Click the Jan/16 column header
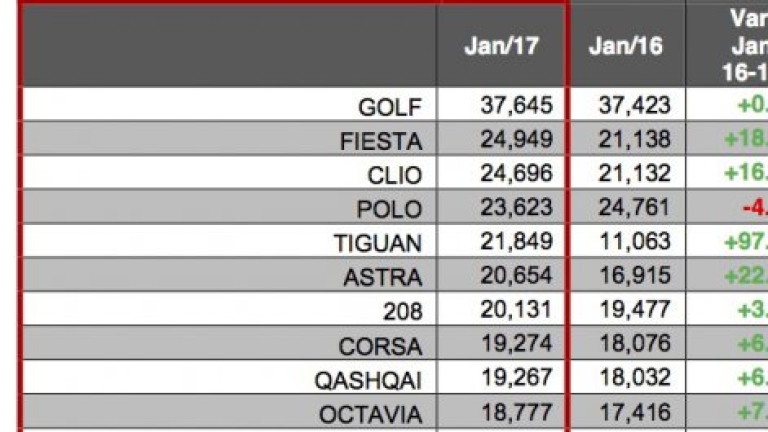 625,47
